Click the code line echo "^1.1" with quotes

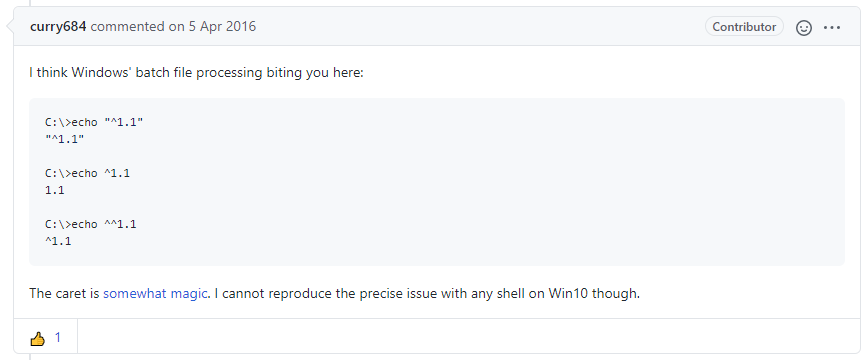[94, 123]
